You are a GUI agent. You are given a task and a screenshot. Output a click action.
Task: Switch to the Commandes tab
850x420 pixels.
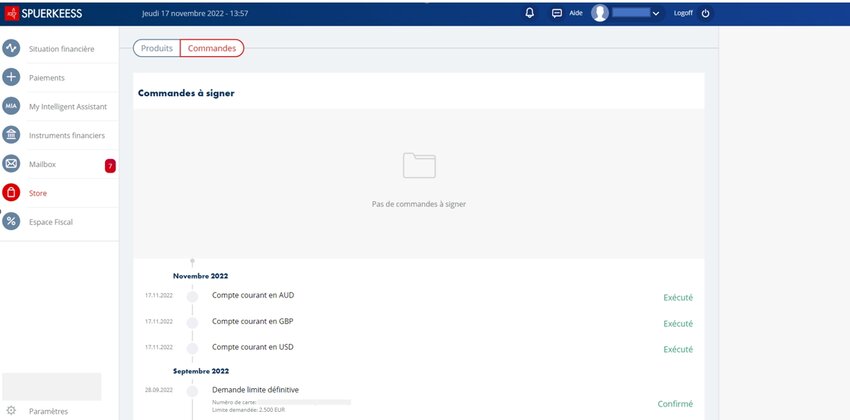click(212, 48)
